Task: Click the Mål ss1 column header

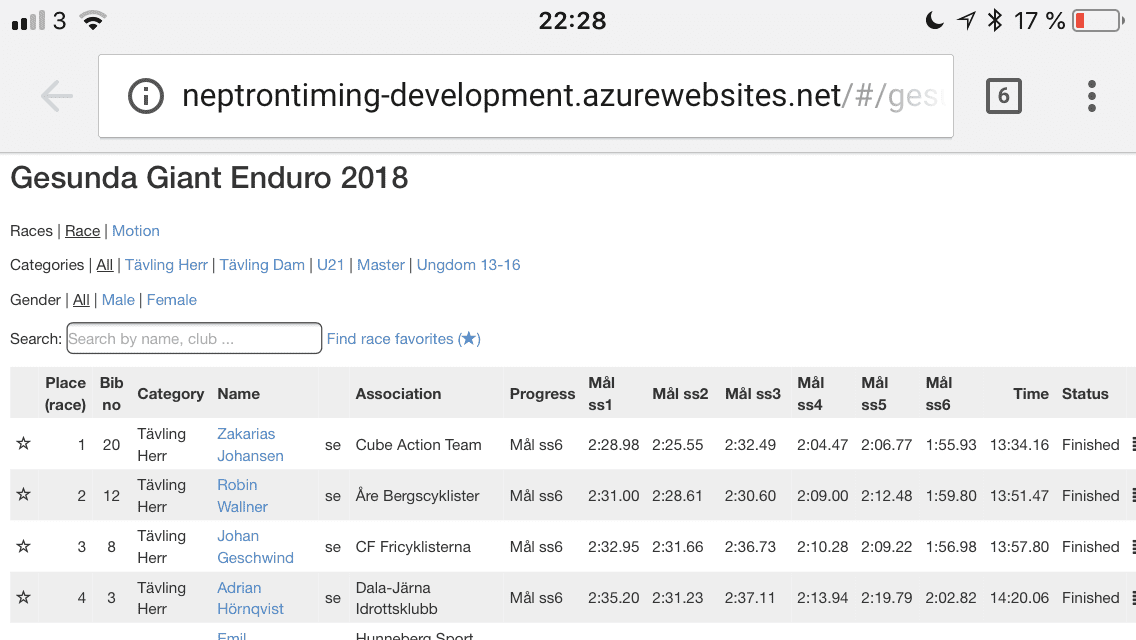Action: pos(601,394)
